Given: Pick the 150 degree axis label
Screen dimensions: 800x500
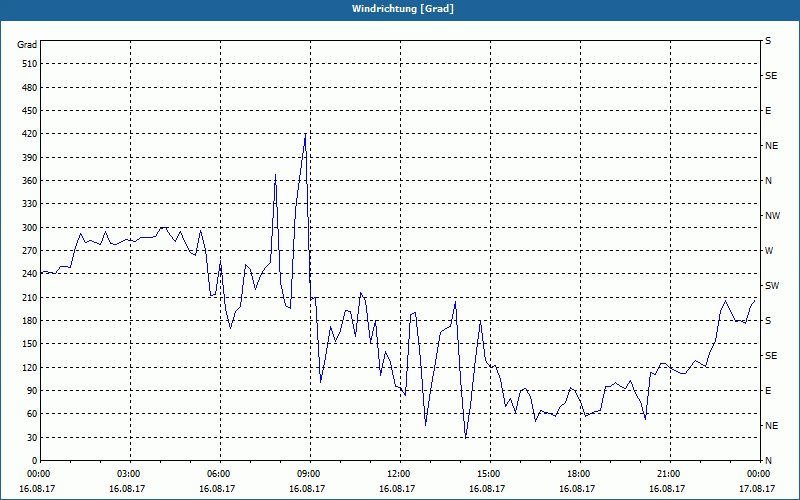Looking at the screenshot, I should pyautogui.click(x=30, y=344).
